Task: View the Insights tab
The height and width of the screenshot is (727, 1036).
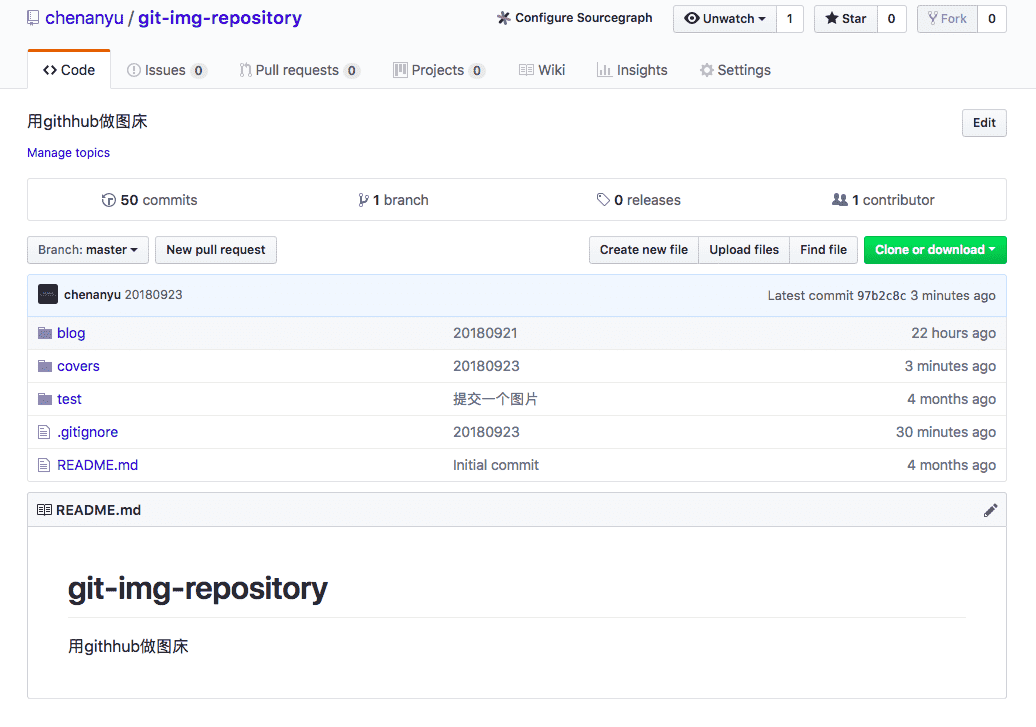Action: pos(632,70)
